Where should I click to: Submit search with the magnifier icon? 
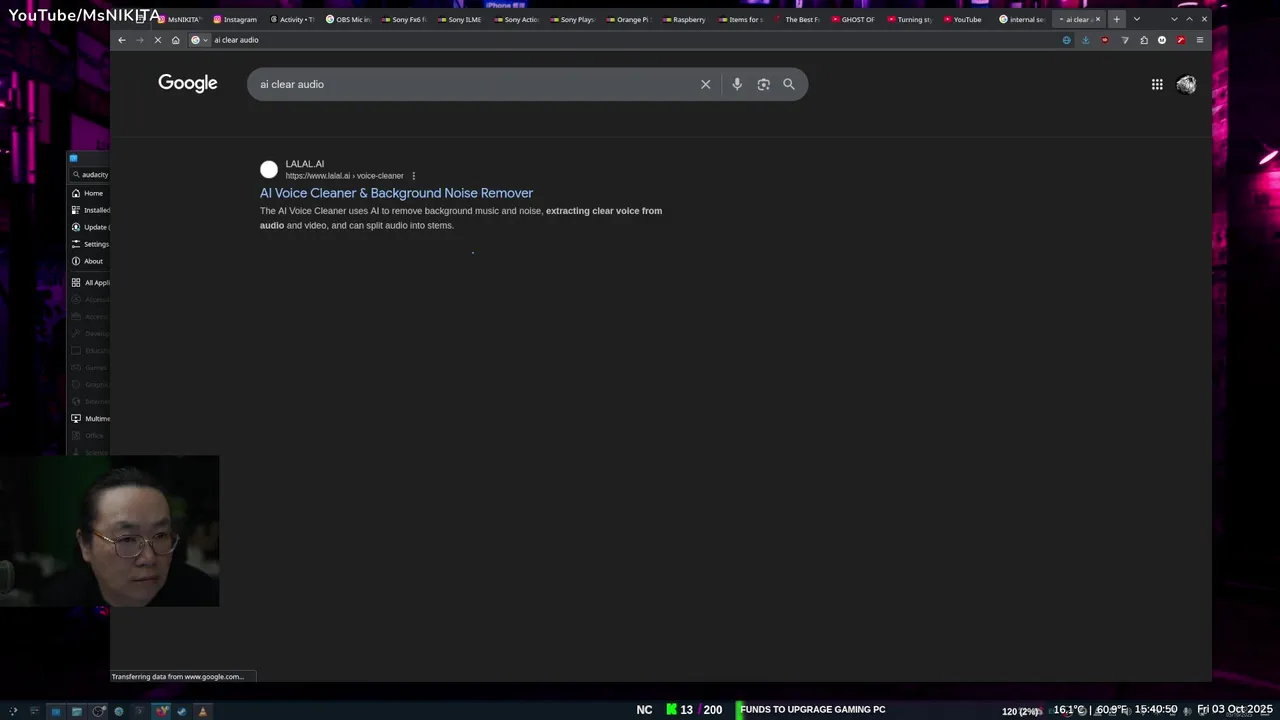coord(789,84)
